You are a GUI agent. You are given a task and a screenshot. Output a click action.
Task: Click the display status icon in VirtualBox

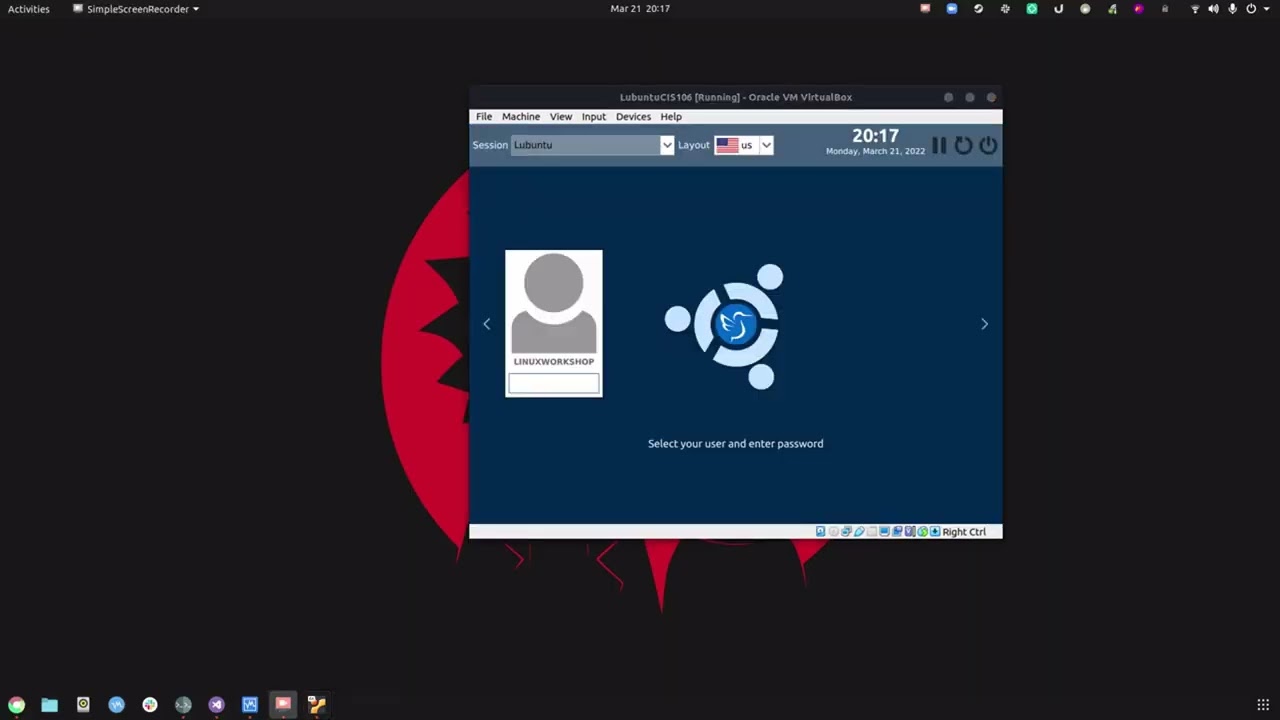tap(885, 532)
